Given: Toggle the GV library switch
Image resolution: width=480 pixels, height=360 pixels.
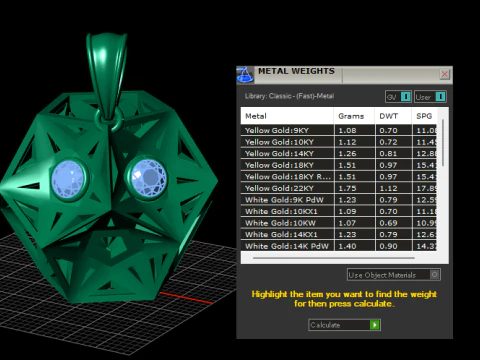Looking at the screenshot, I should click(x=398, y=97).
